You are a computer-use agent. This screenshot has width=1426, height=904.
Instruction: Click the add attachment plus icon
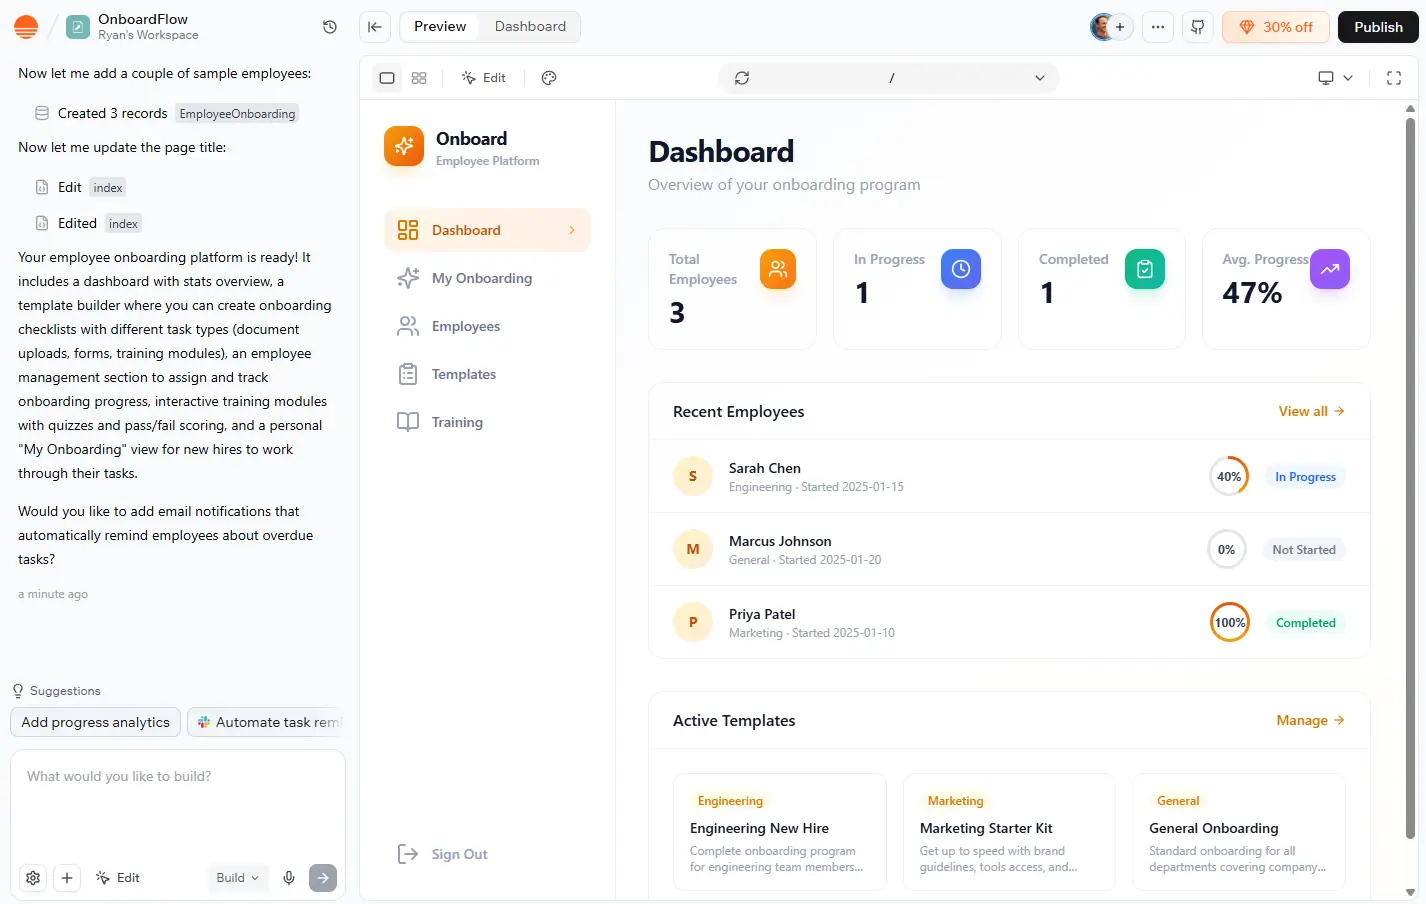click(x=67, y=878)
